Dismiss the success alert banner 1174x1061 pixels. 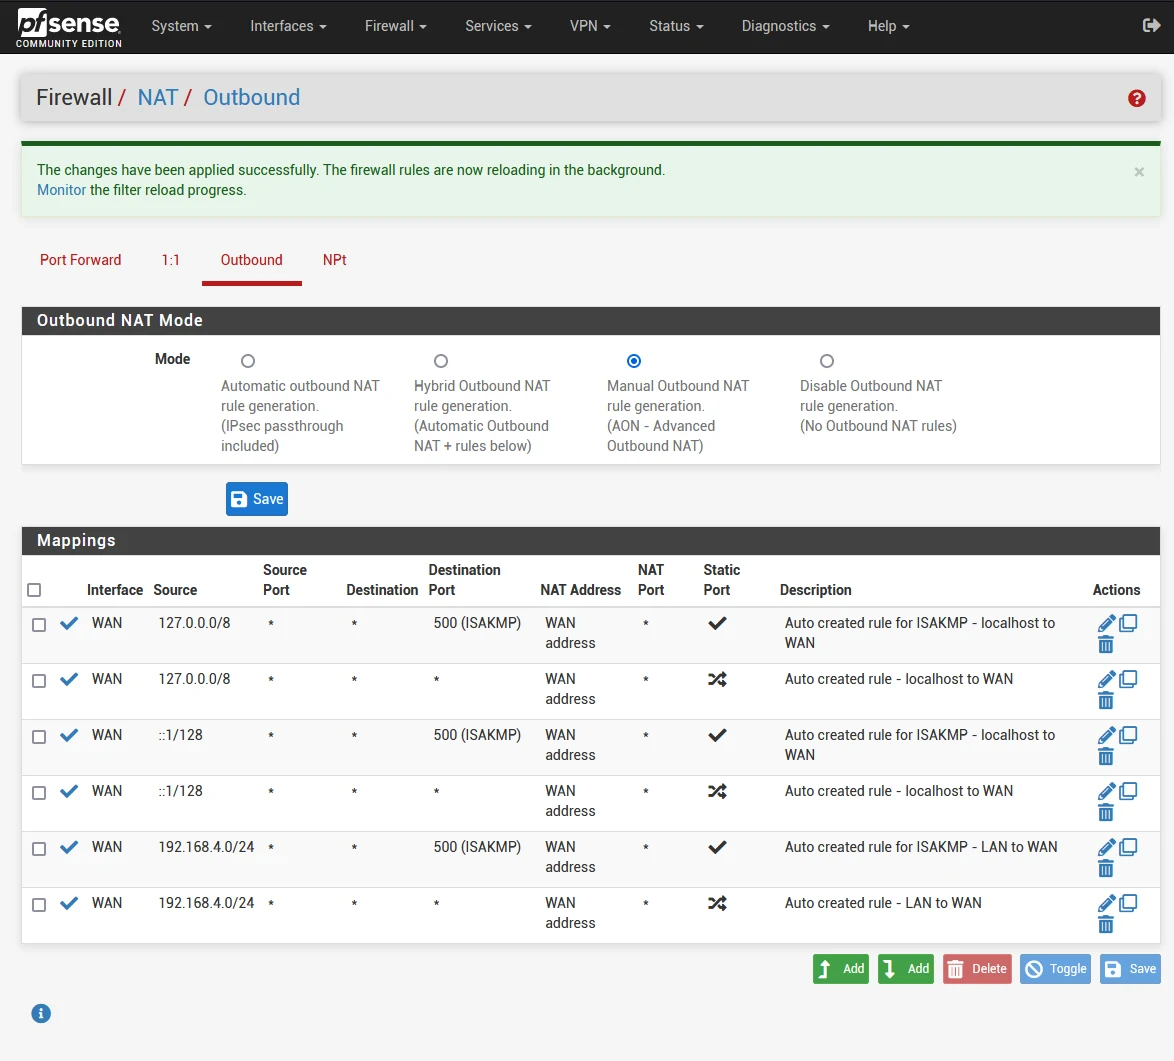[x=1139, y=172]
